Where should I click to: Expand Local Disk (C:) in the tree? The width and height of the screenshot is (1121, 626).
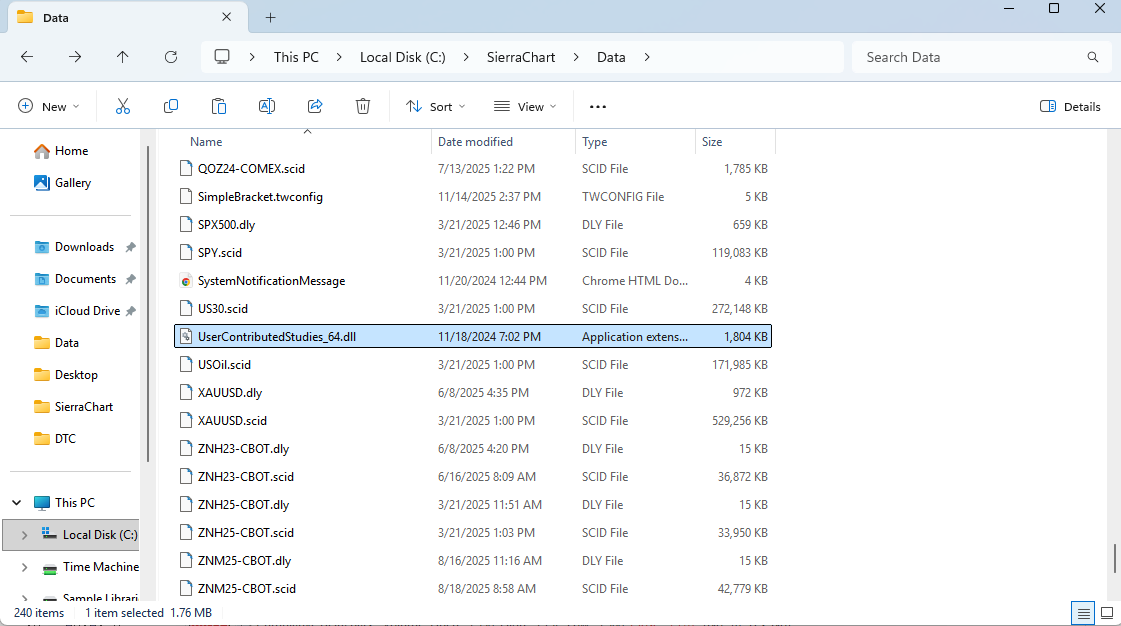click(24, 535)
